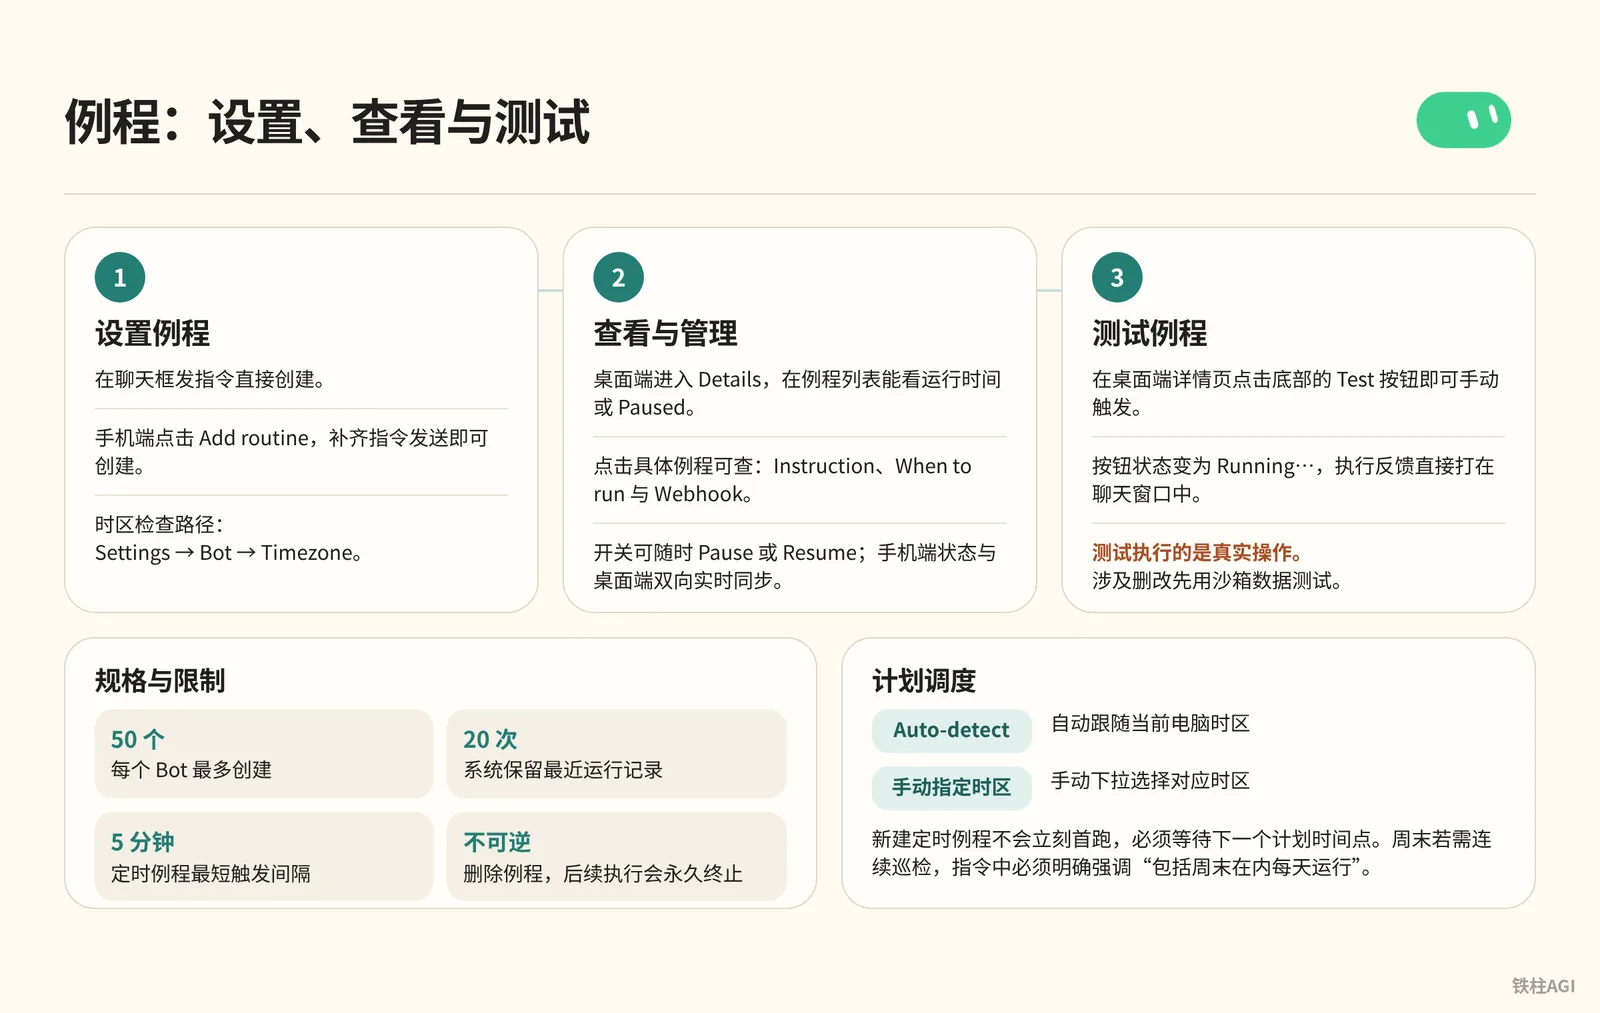1600x1013 pixels.
Task: Click the 规格与限制 section heading
Action: pos(160,681)
